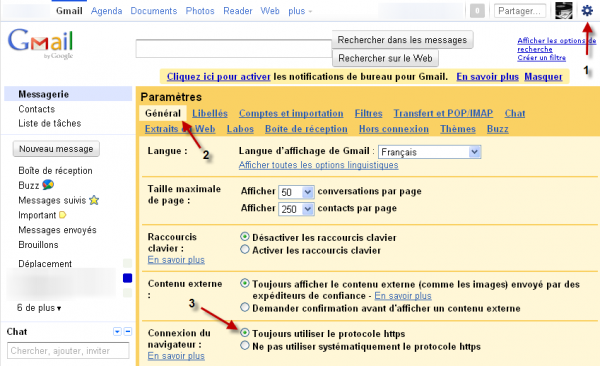Open Boîte de réception settings tab
This screenshot has width=600, height=366.
pos(306,129)
